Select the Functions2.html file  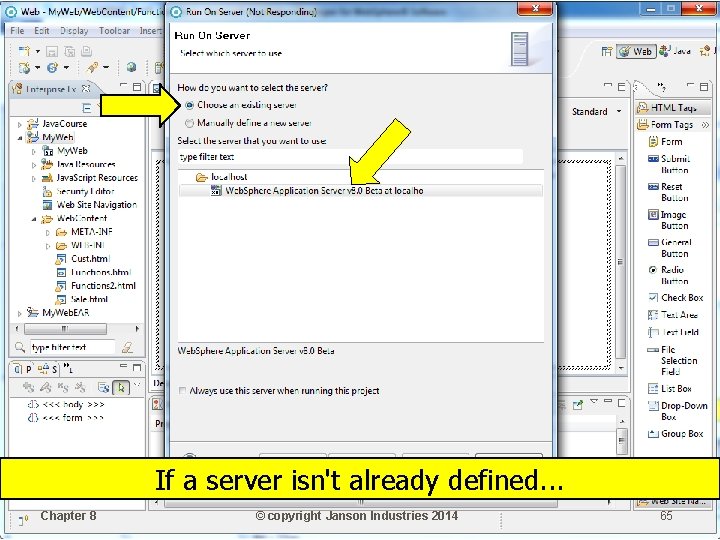(103, 286)
